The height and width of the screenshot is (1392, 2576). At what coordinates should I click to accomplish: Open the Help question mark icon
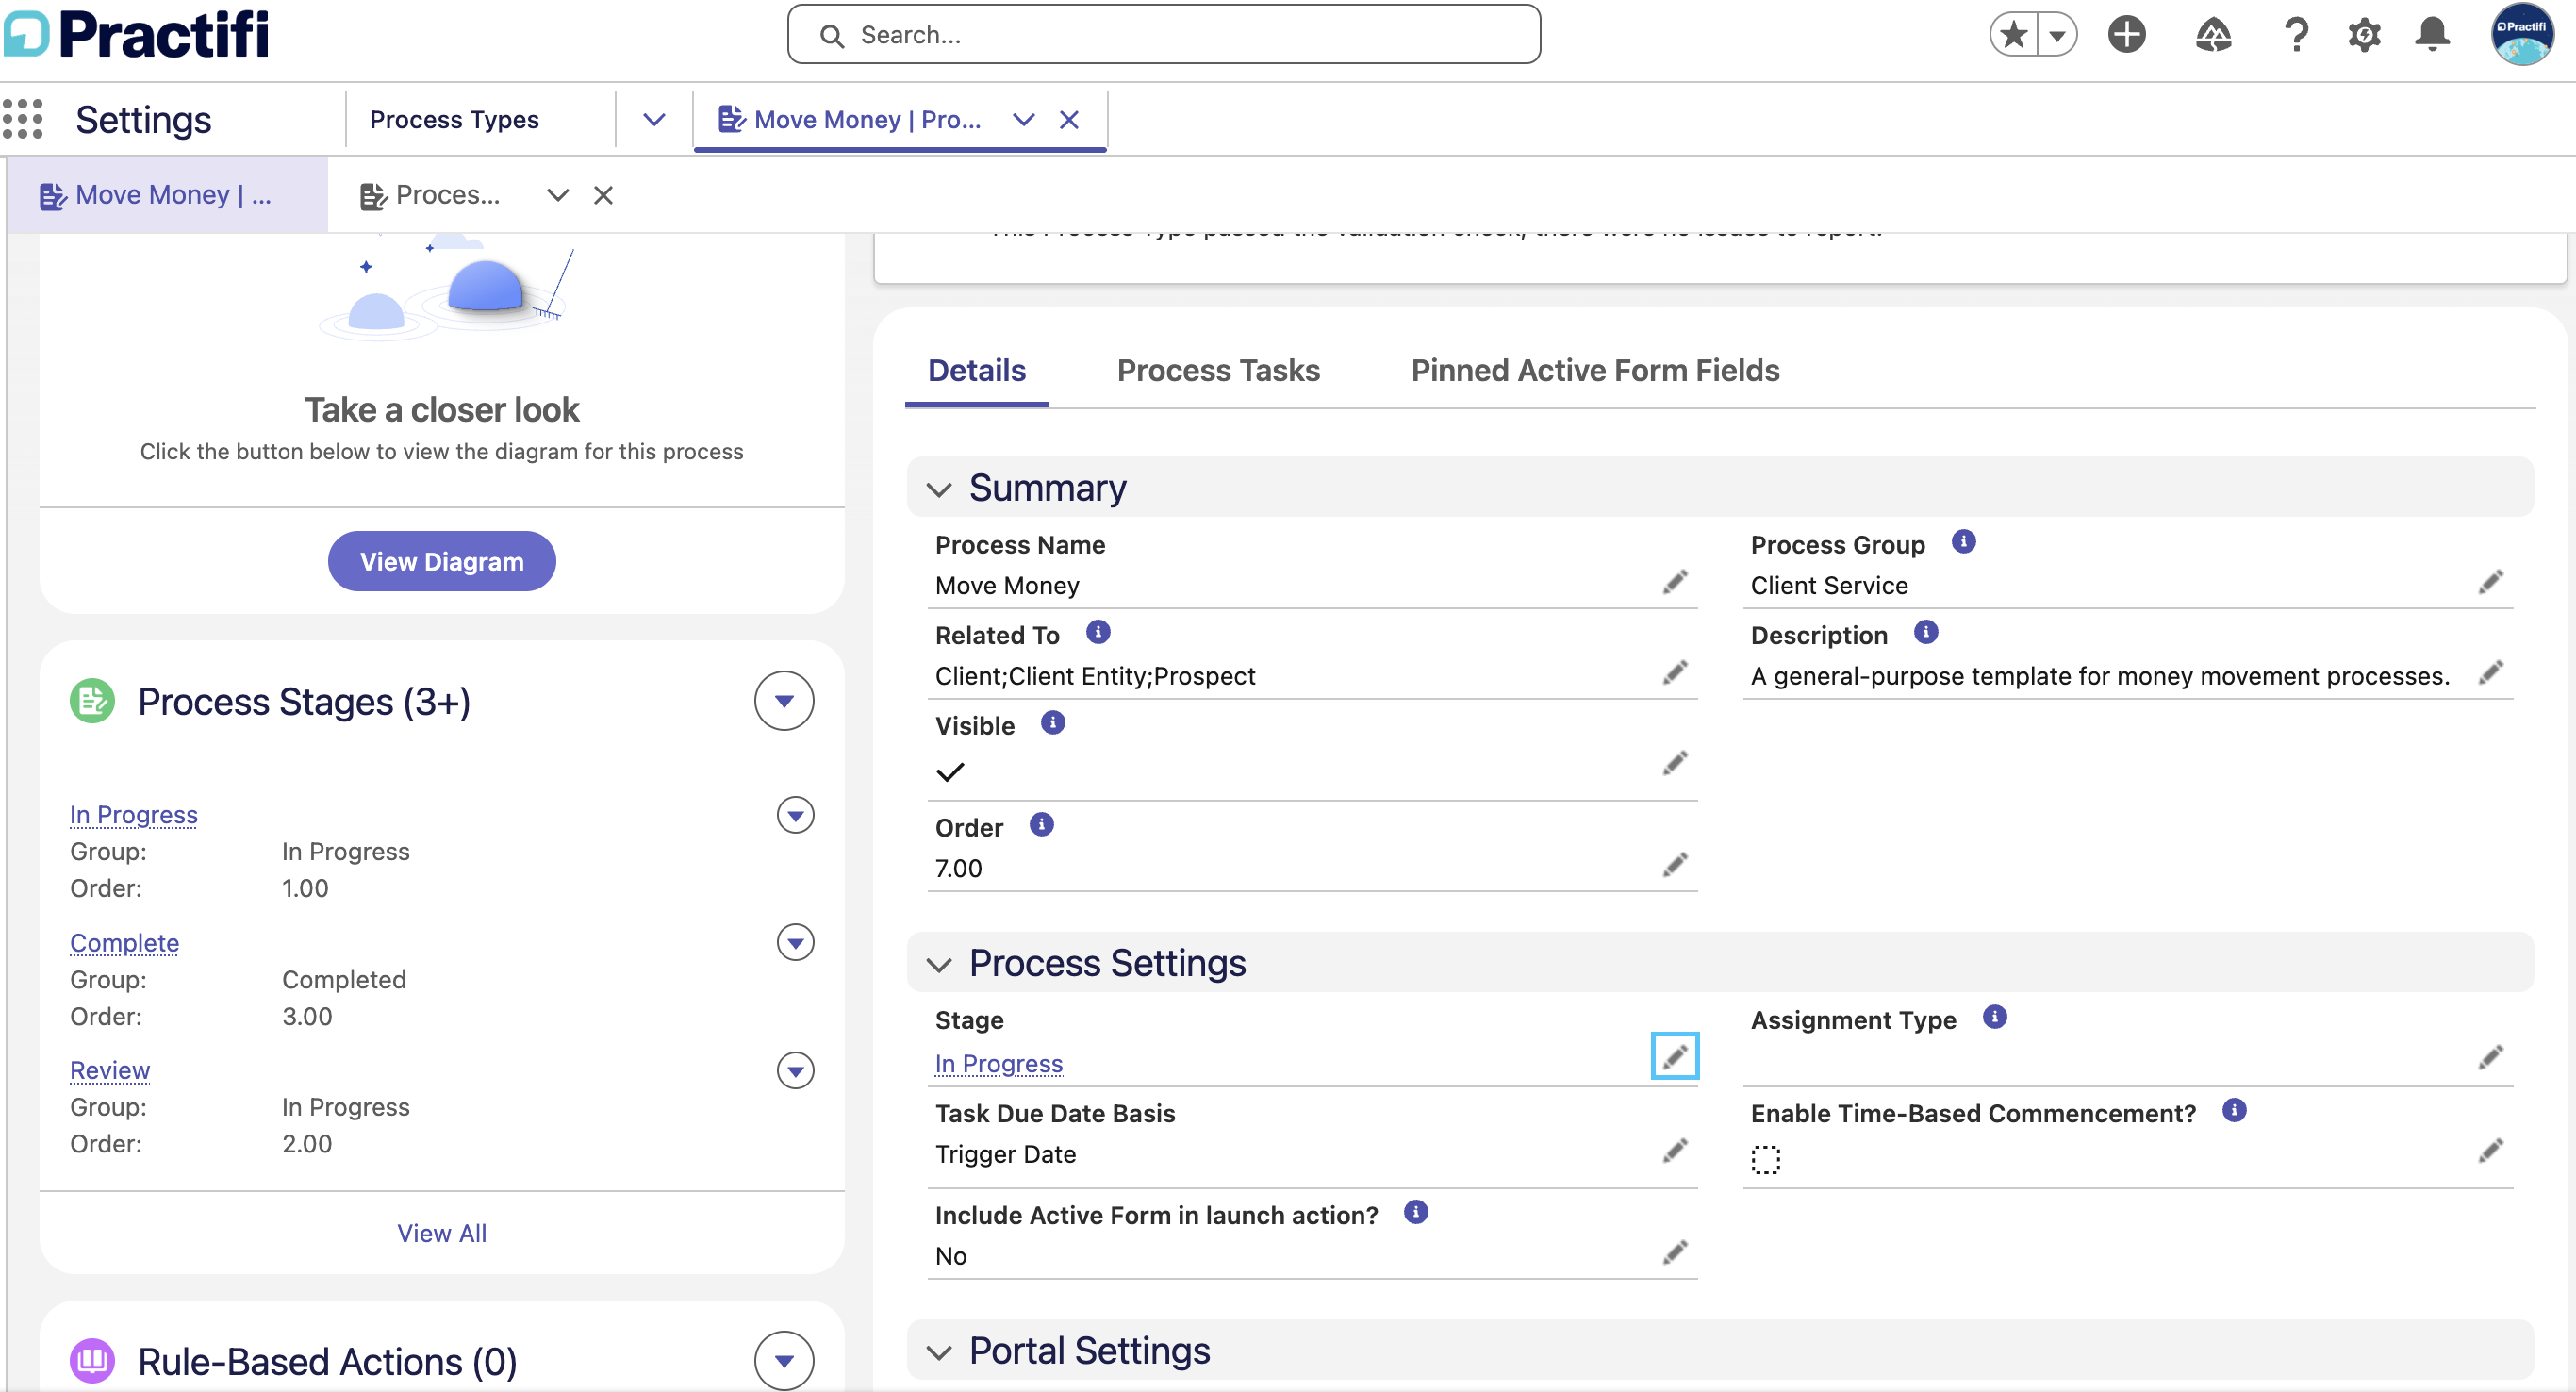[x=2296, y=35]
